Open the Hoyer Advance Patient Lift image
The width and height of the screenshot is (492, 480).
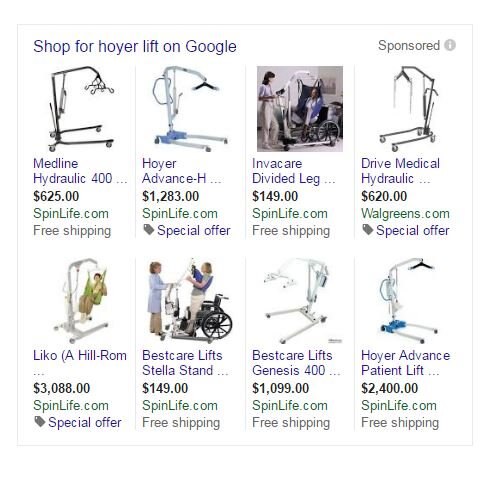click(x=407, y=301)
